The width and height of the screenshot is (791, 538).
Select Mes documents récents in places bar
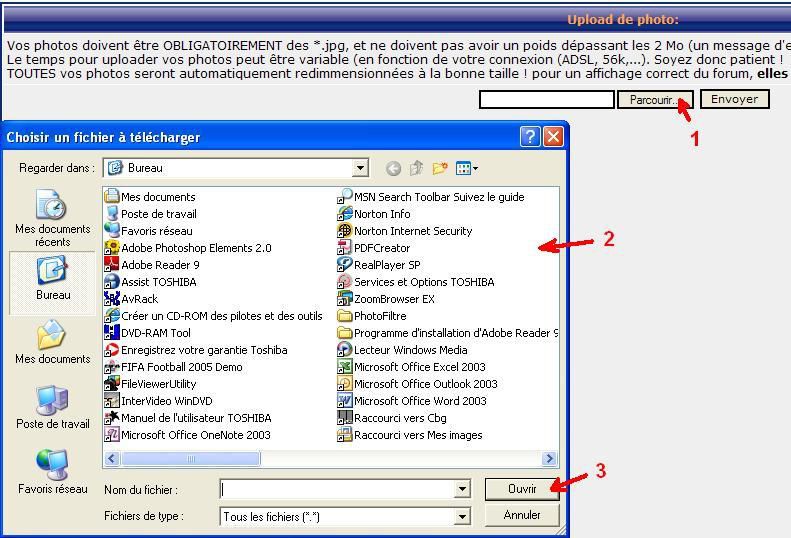pyautogui.click(x=52, y=219)
